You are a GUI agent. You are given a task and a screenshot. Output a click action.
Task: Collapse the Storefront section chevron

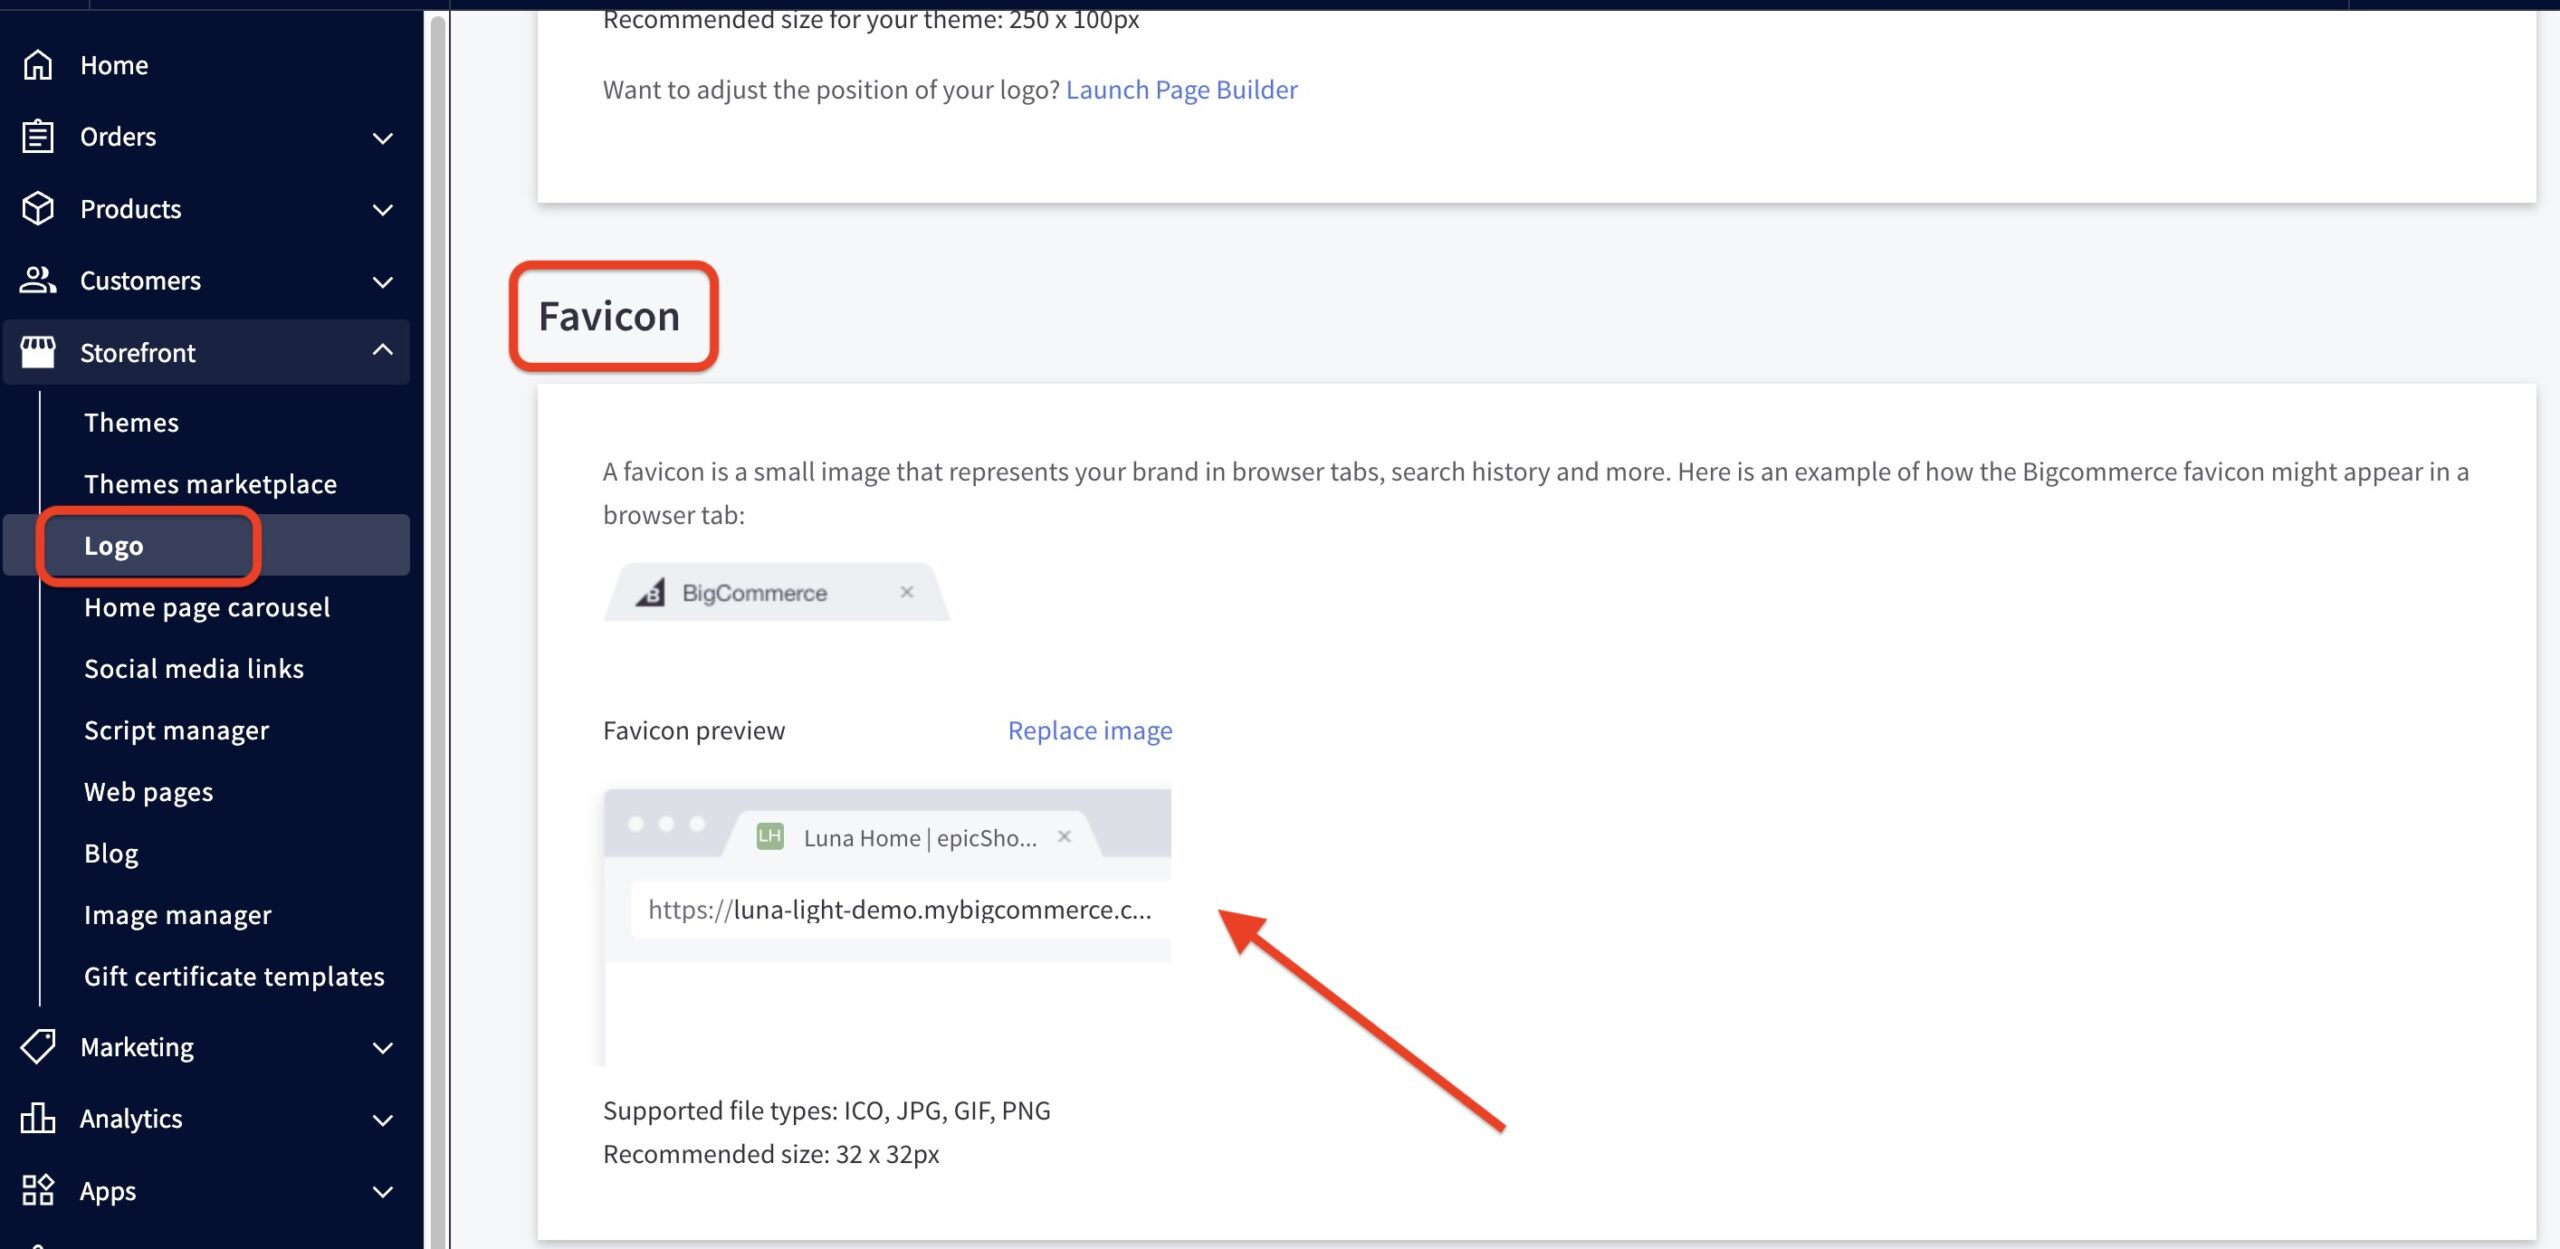coord(382,351)
